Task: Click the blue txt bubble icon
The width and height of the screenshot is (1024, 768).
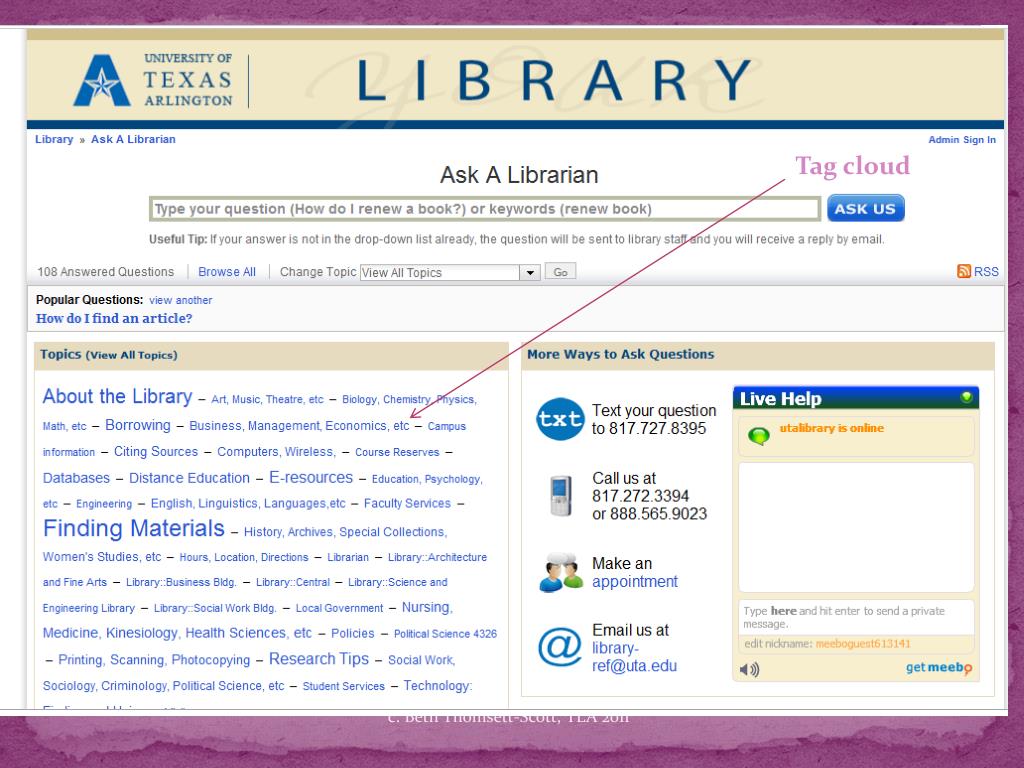Action: point(560,419)
